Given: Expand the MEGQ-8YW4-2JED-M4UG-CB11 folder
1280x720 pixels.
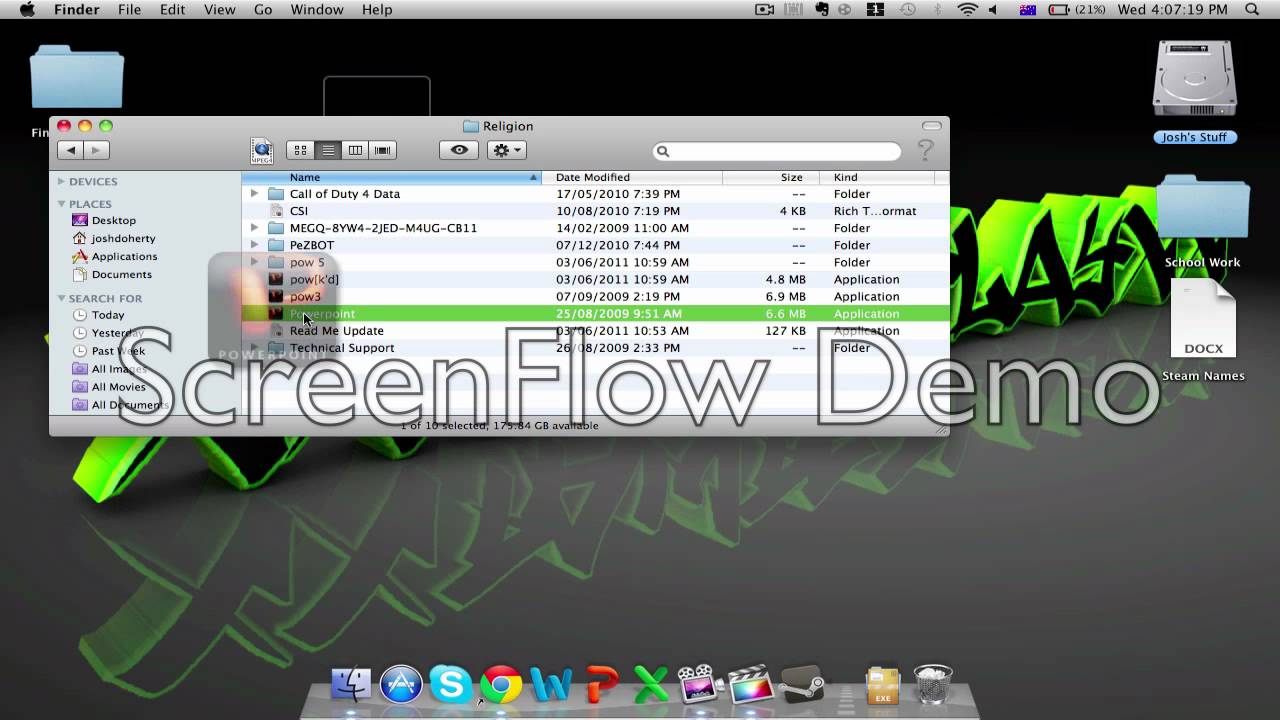Looking at the screenshot, I should point(254,228).
